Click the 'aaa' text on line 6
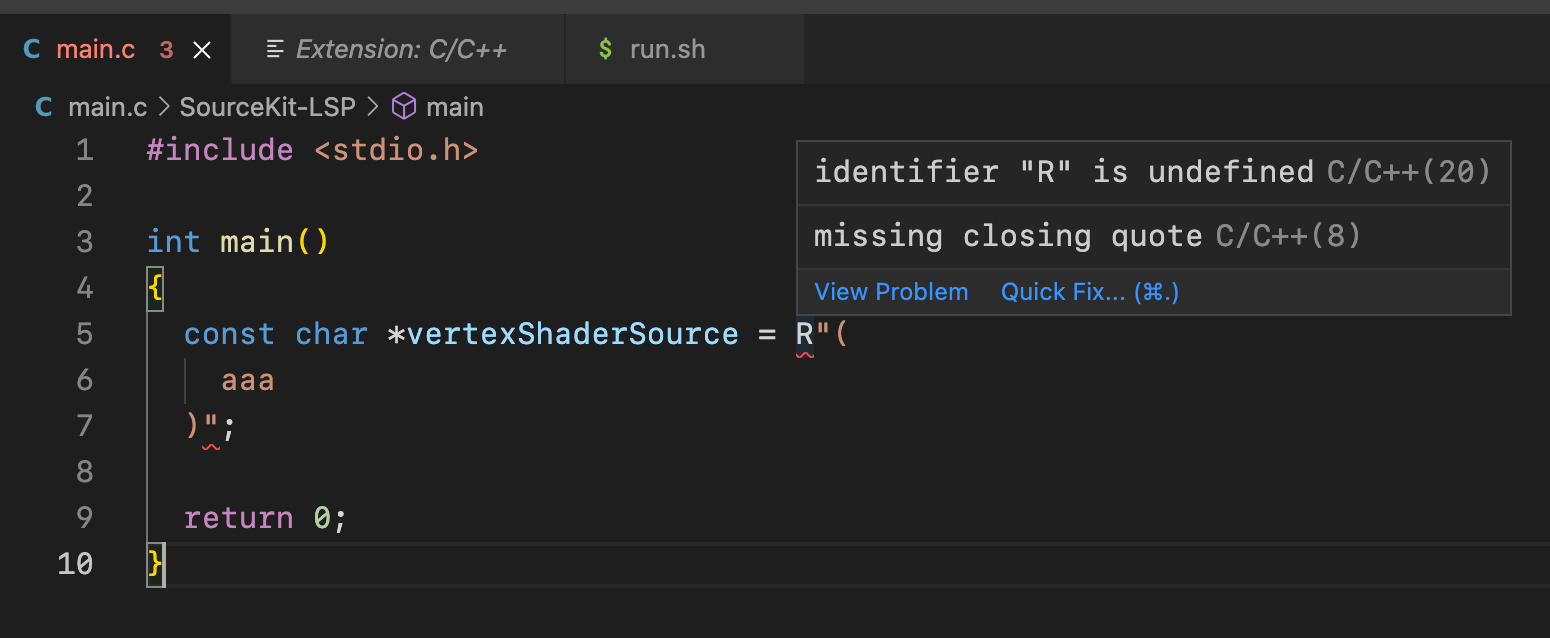 pyautogui.click(x=248, y=380)
